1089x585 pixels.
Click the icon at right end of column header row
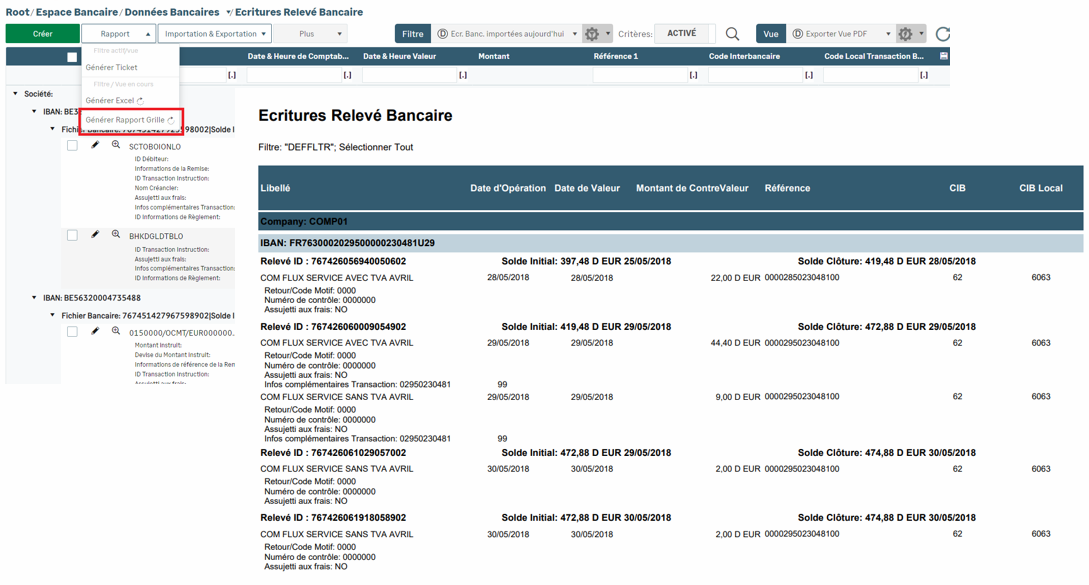943,57
